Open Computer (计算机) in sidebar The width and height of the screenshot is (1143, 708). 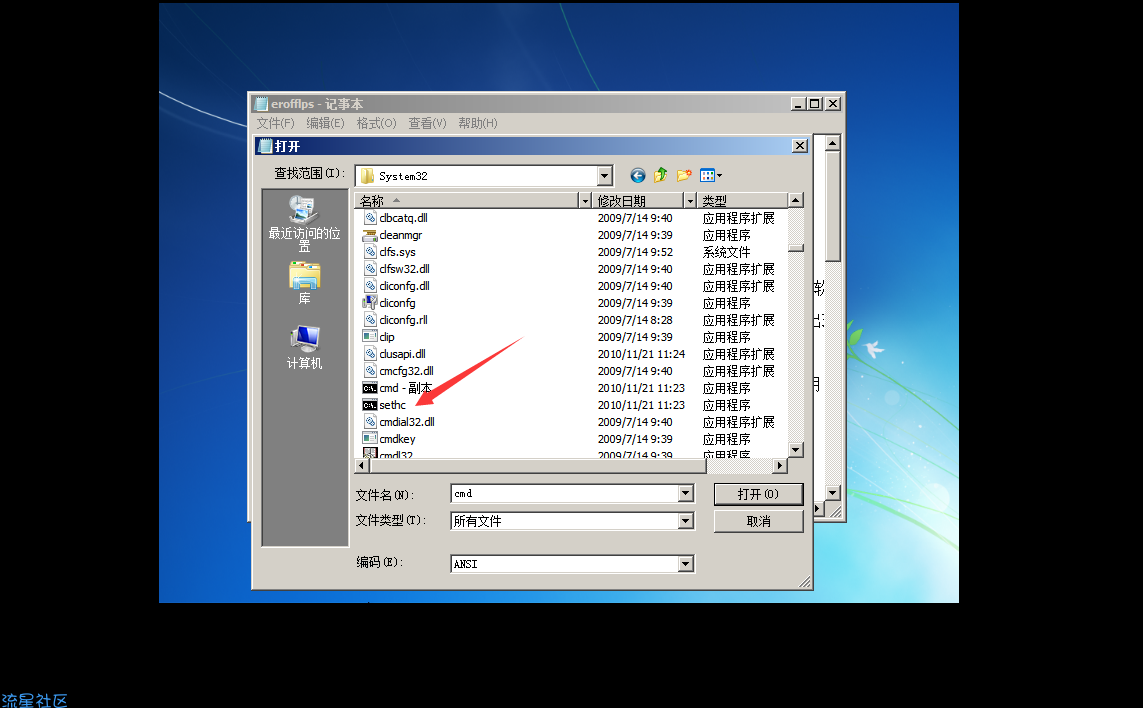304,347
